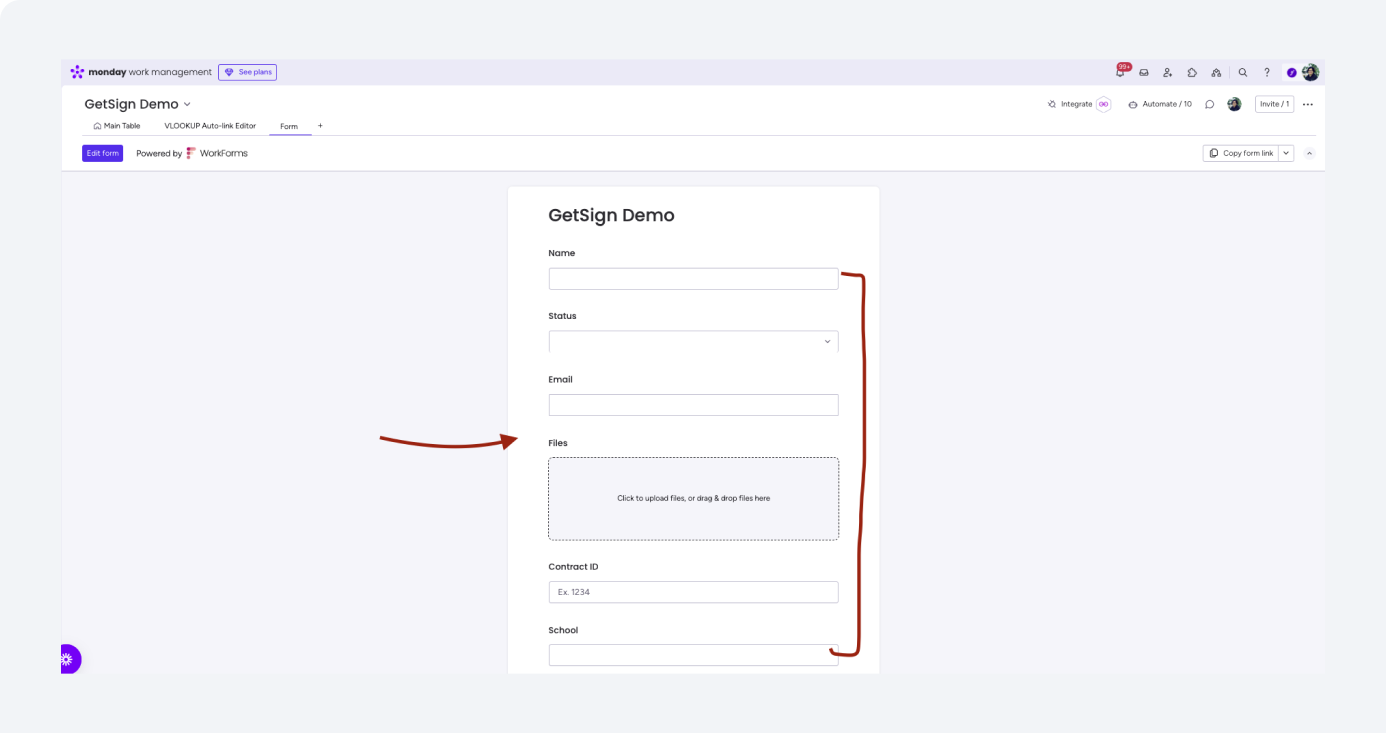Collapse the header with the up chevron

pyautogui.click(x=1310, y=153)
